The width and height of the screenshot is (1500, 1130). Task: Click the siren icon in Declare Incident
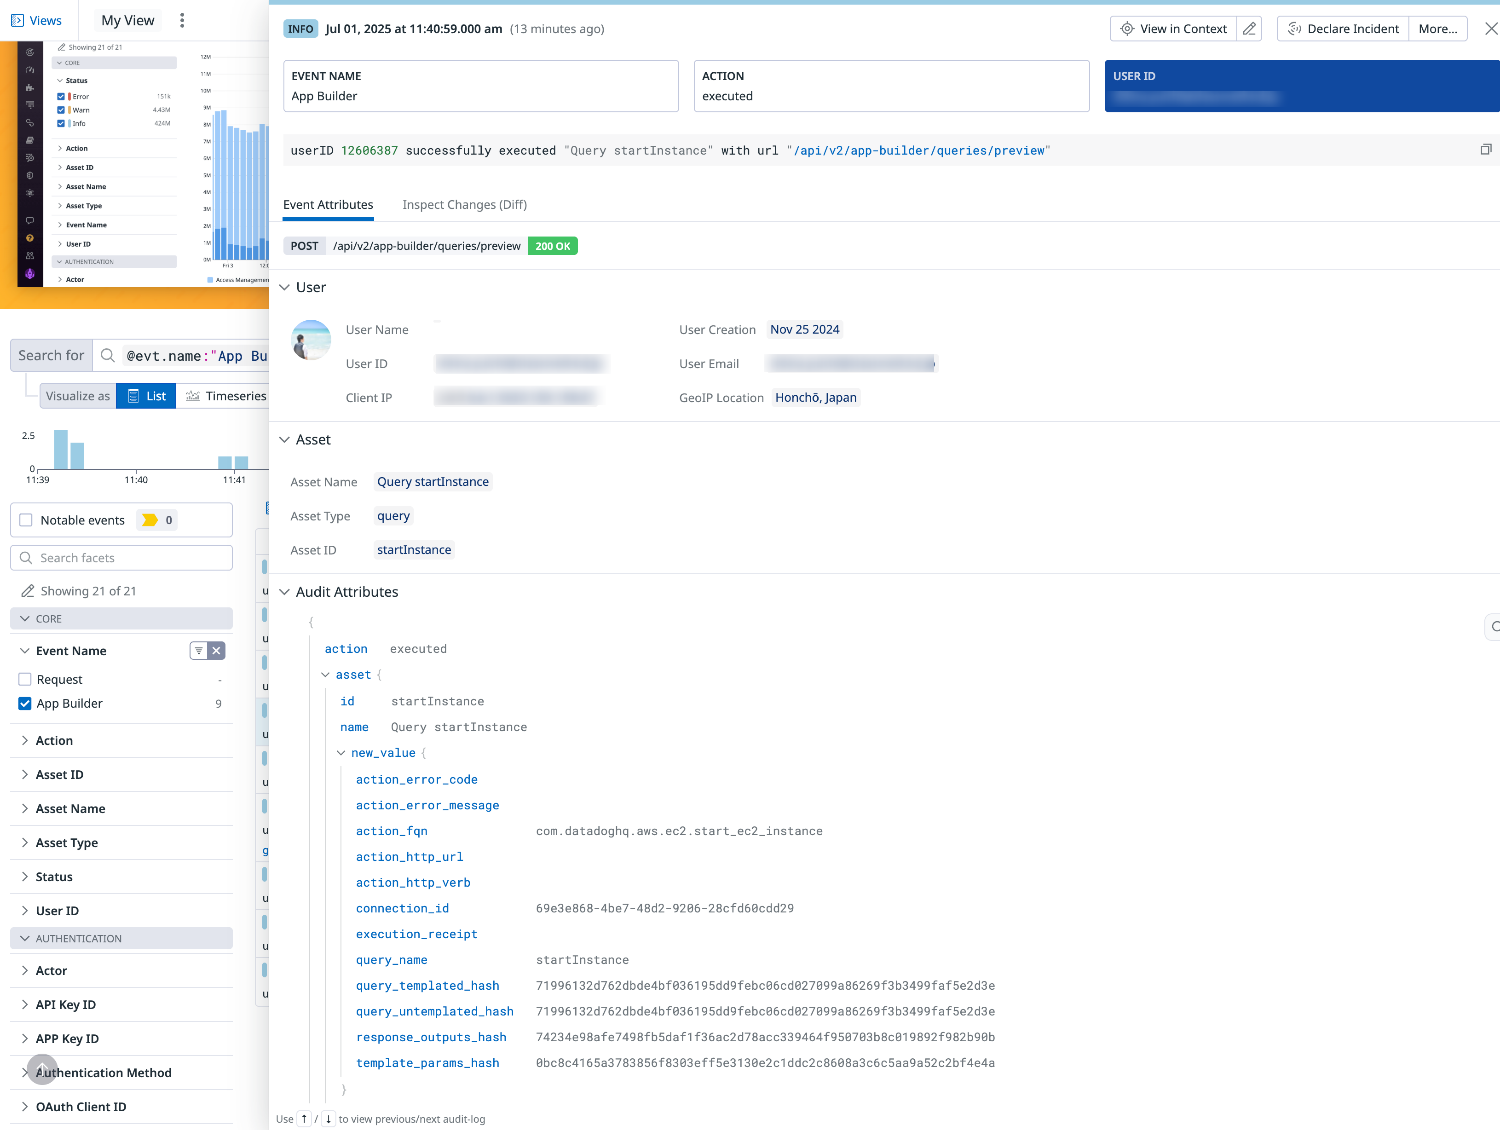tap(1294, 29)
